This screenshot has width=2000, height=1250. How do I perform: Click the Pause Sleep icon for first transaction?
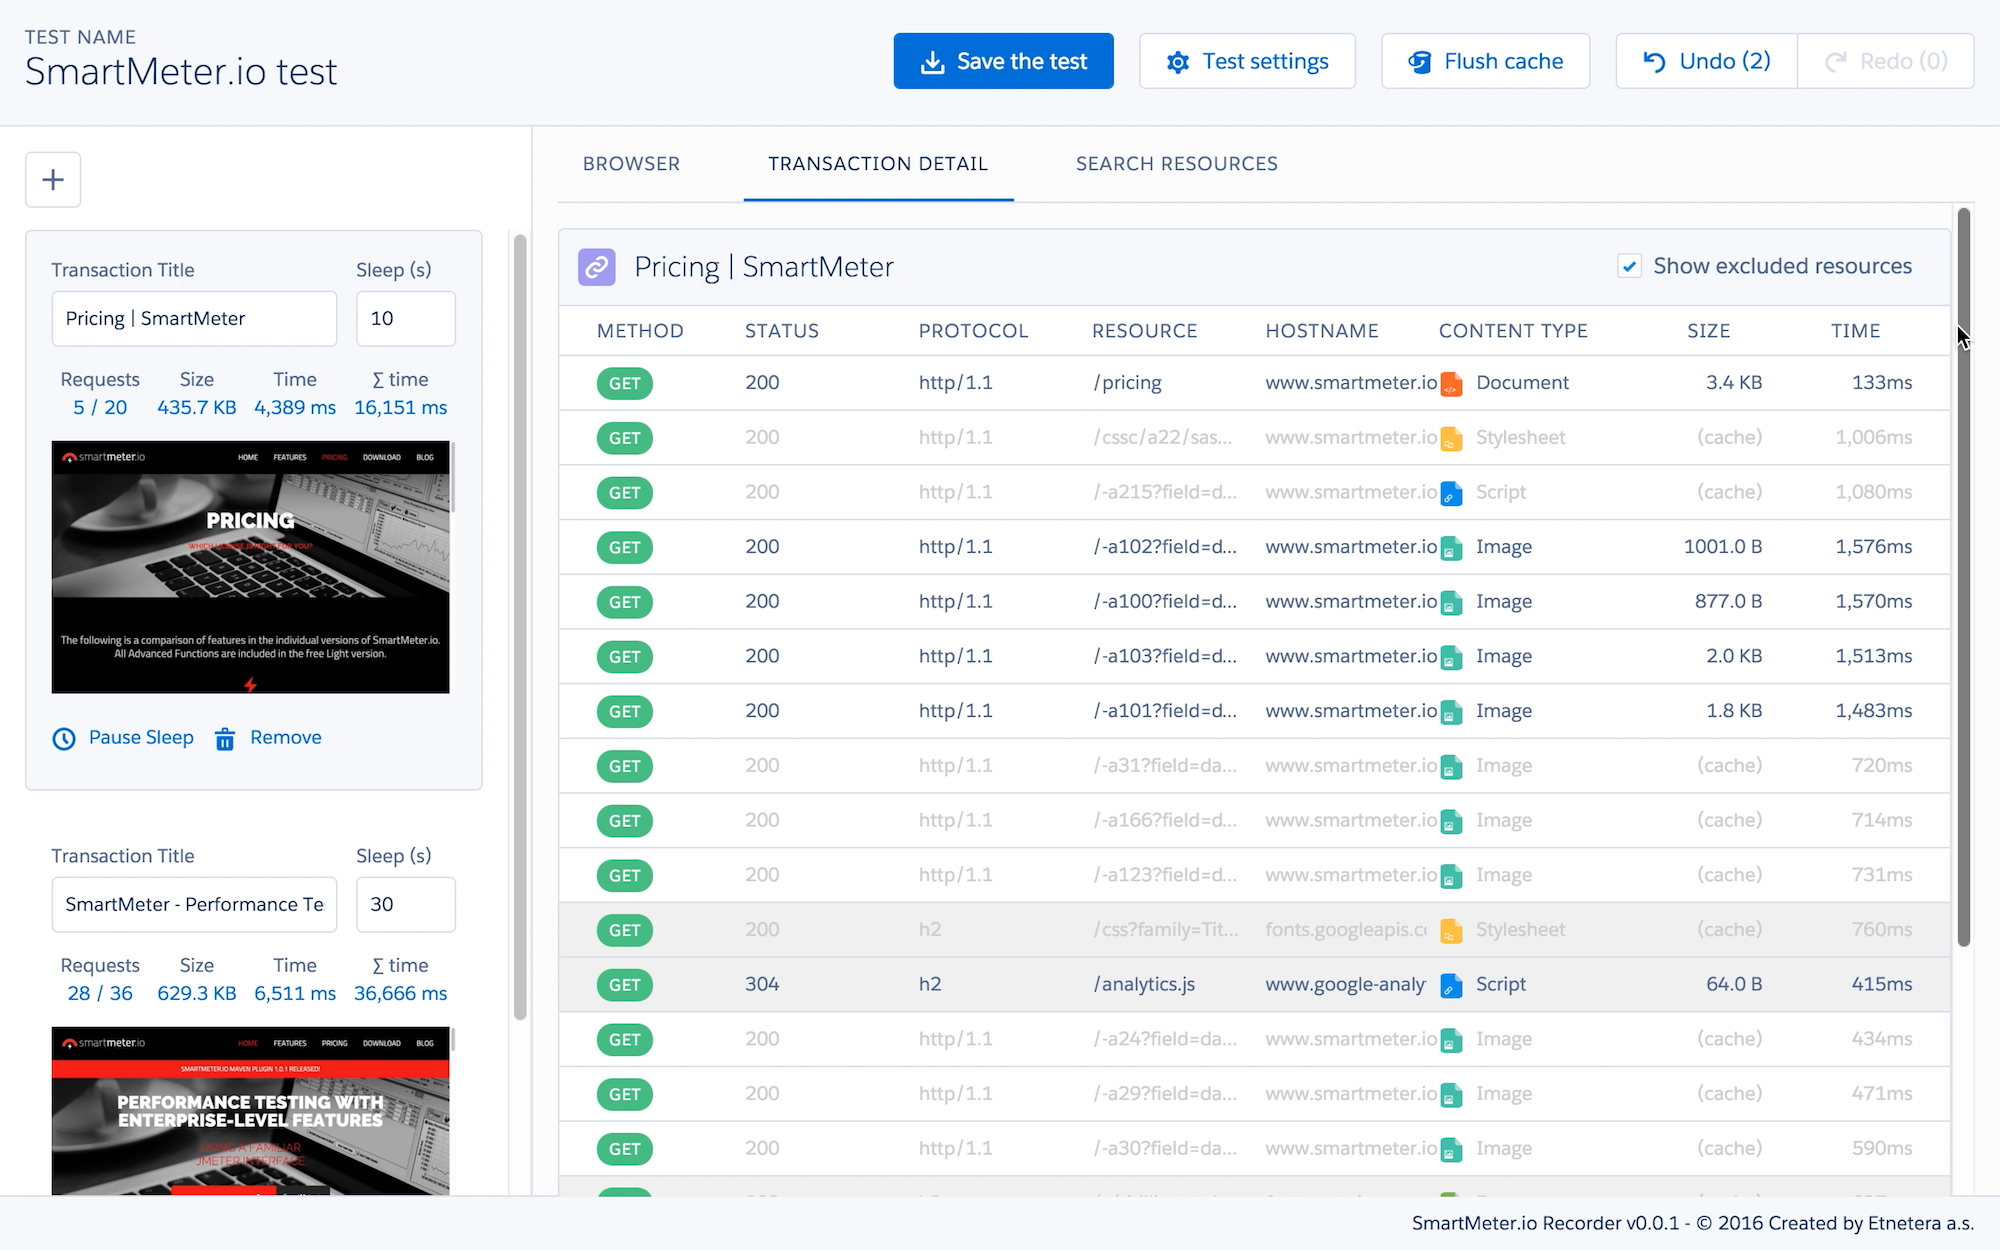[x=62, y=737]
